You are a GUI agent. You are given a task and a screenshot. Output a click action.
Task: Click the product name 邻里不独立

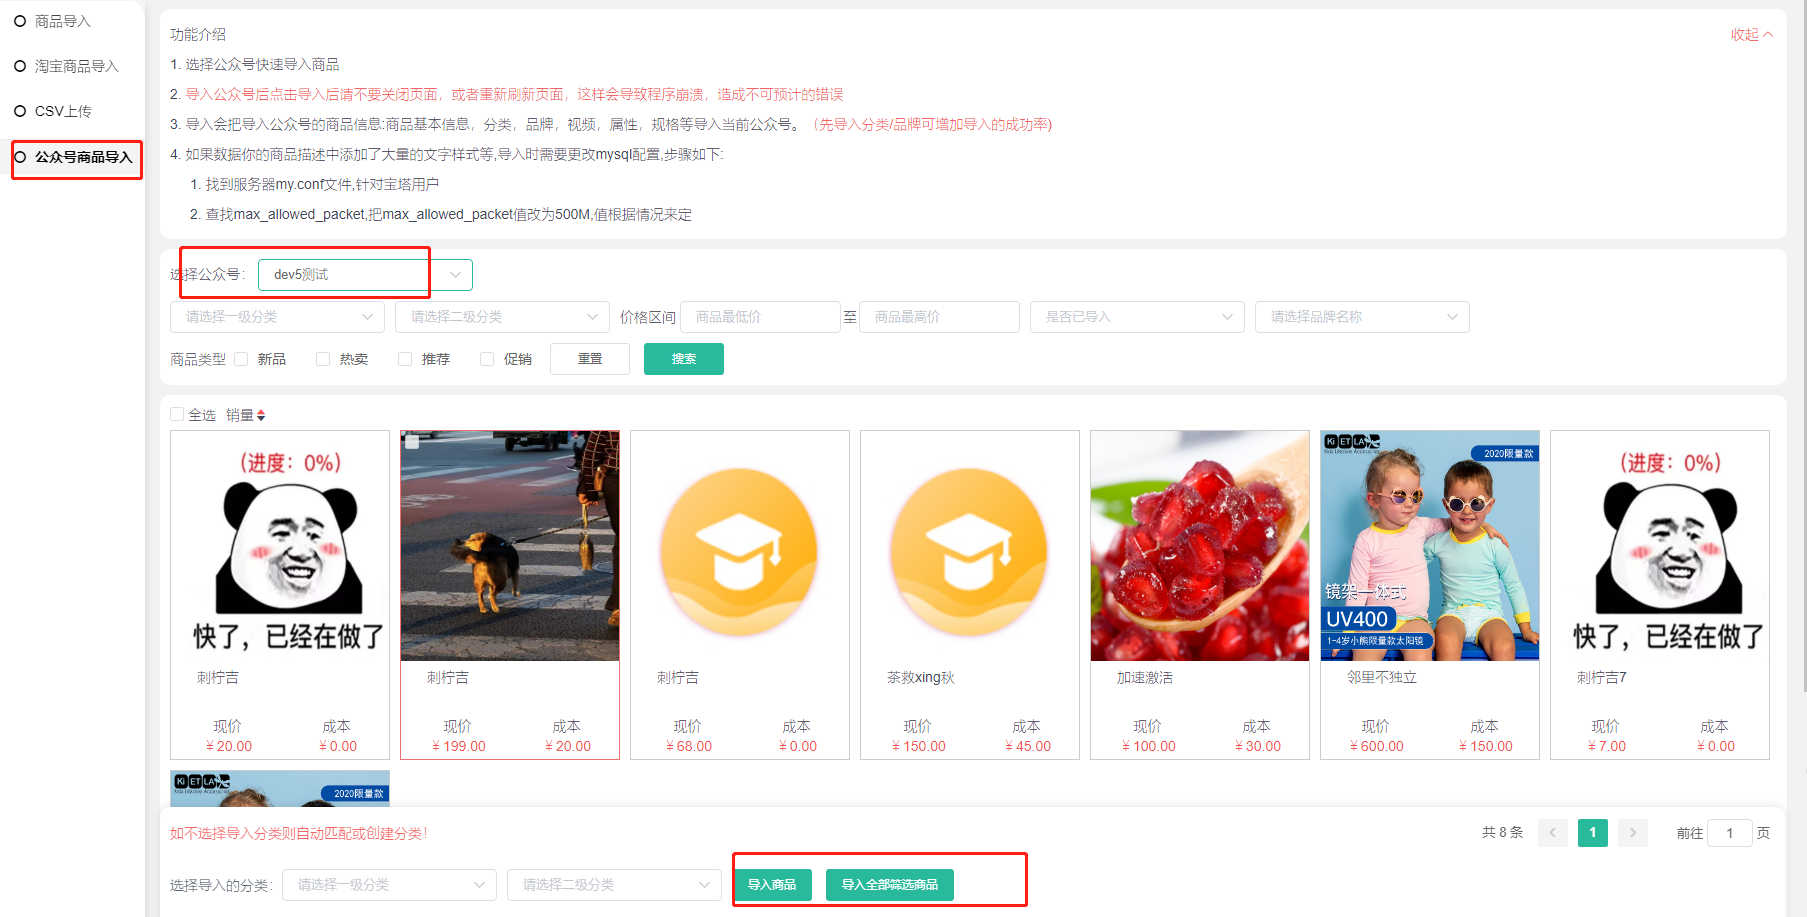[x=1382, y=678]
